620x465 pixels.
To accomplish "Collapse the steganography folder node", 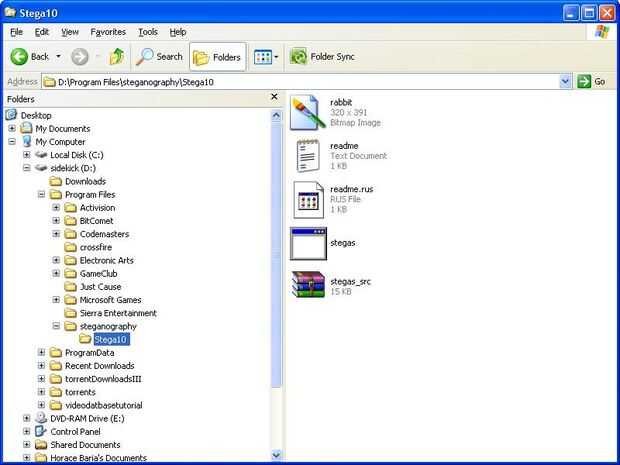I will pyautogui.click(x=56, y=326).
